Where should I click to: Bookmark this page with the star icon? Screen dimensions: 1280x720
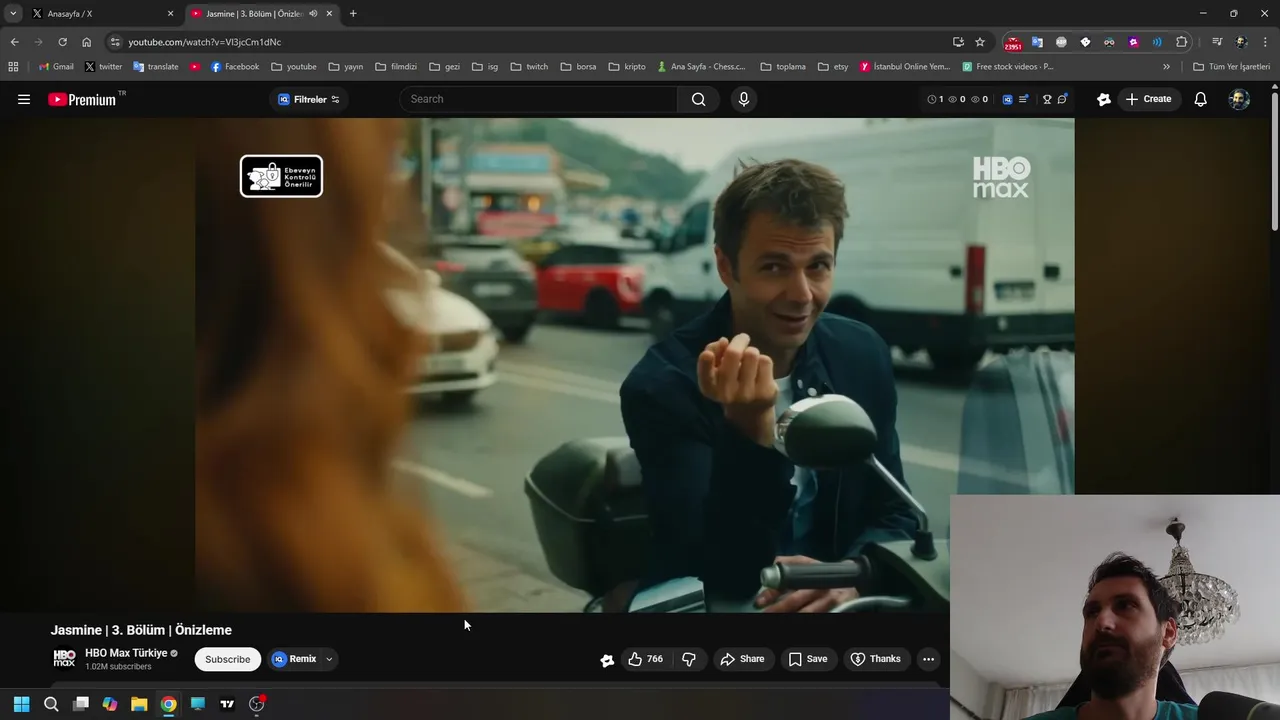tap(980, 42)
